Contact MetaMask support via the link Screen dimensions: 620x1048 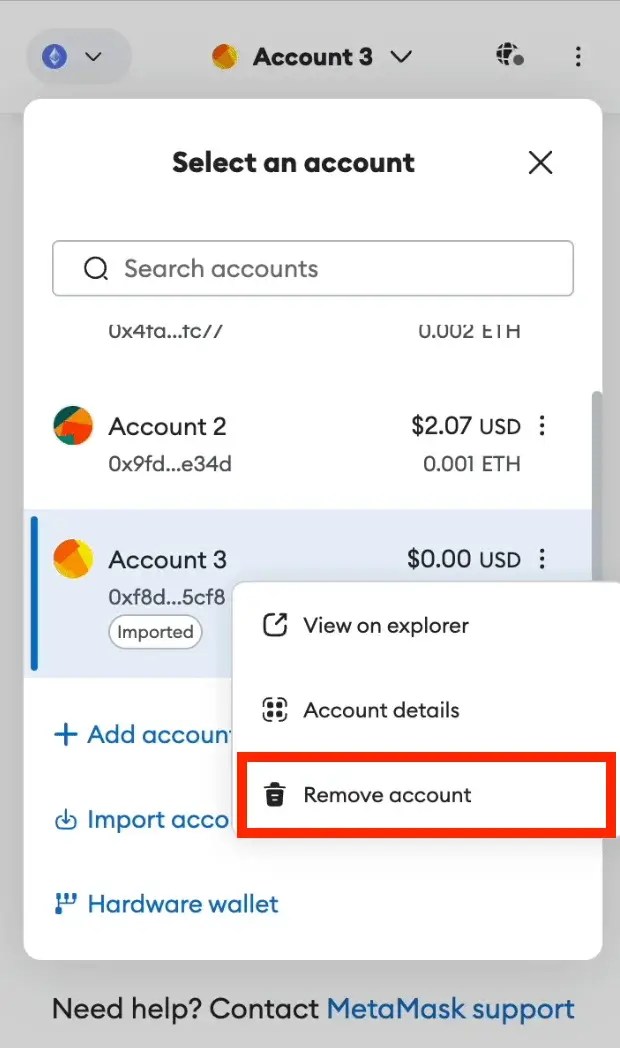pos(450,1009)
